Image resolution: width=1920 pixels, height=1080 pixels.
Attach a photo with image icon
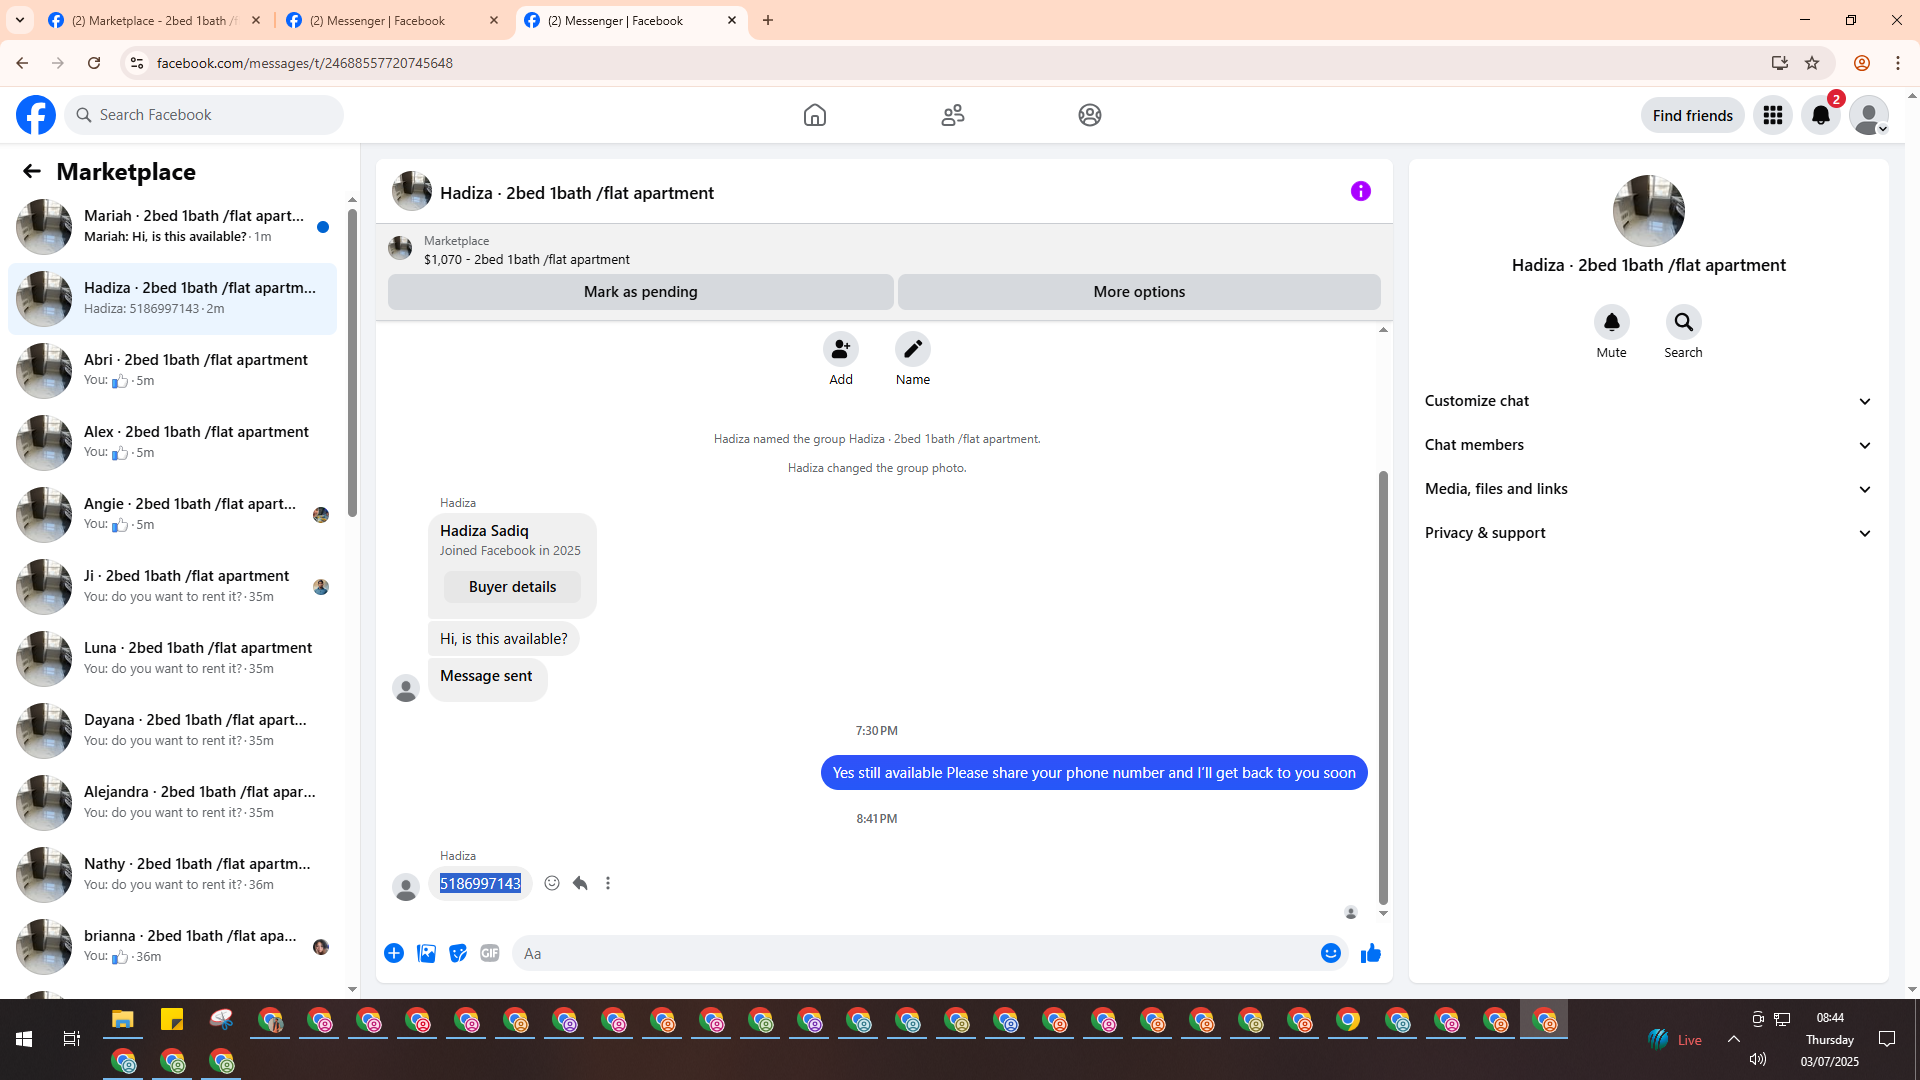pos(426,953)
